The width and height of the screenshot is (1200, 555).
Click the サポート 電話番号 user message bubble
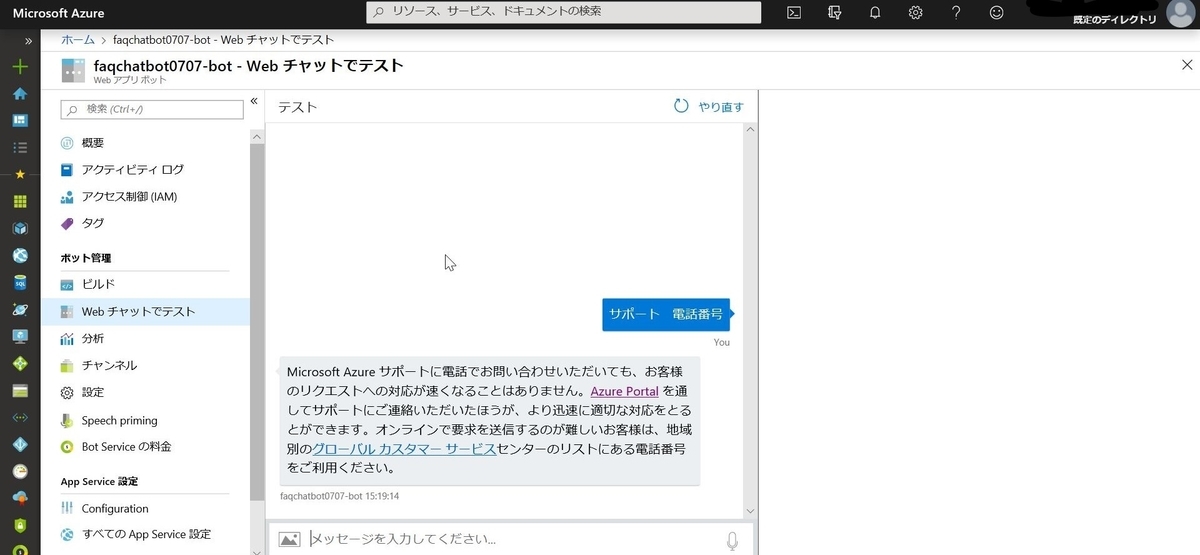[666, 314]
